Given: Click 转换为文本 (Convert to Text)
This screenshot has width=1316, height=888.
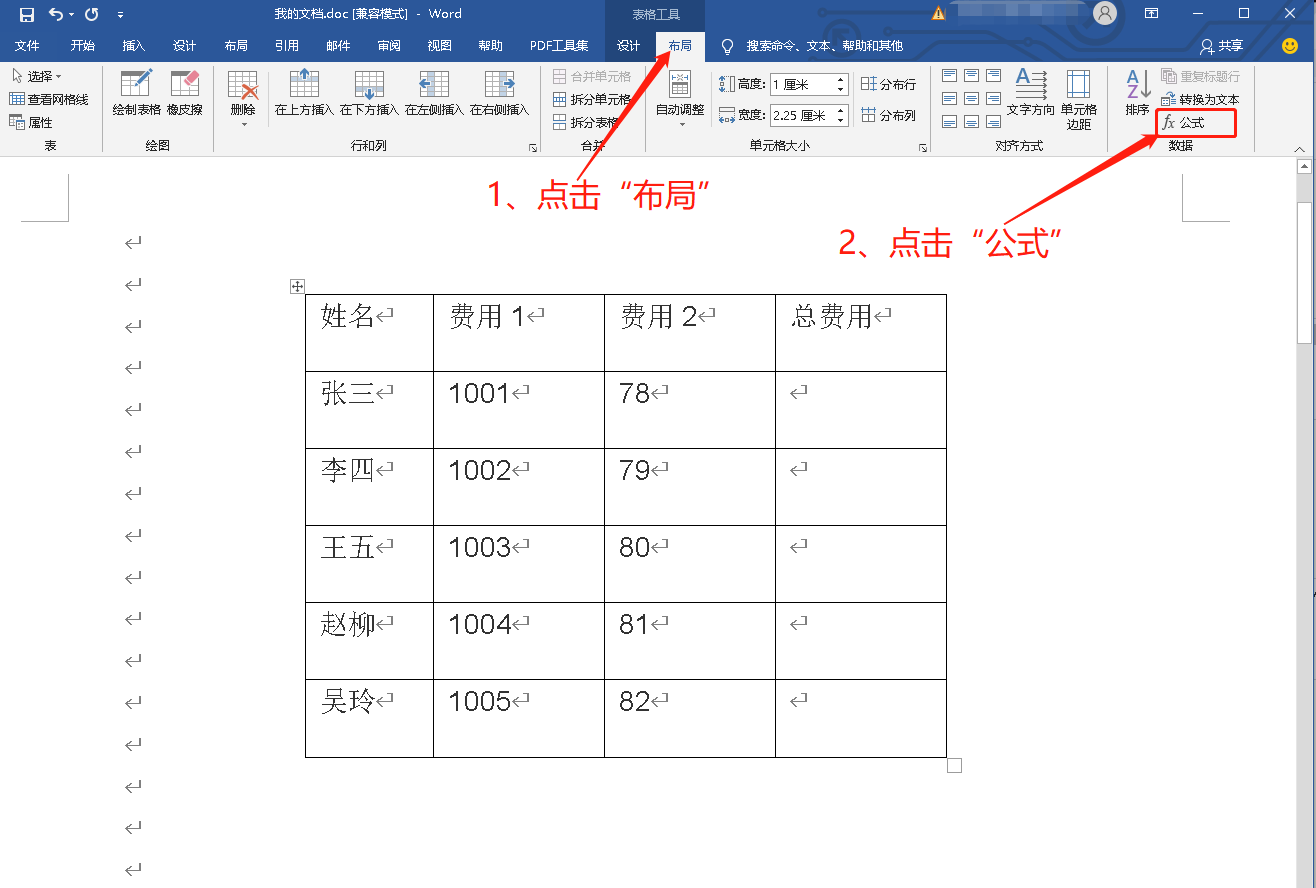Looking at the screenshot, I should click(1198, 98).
